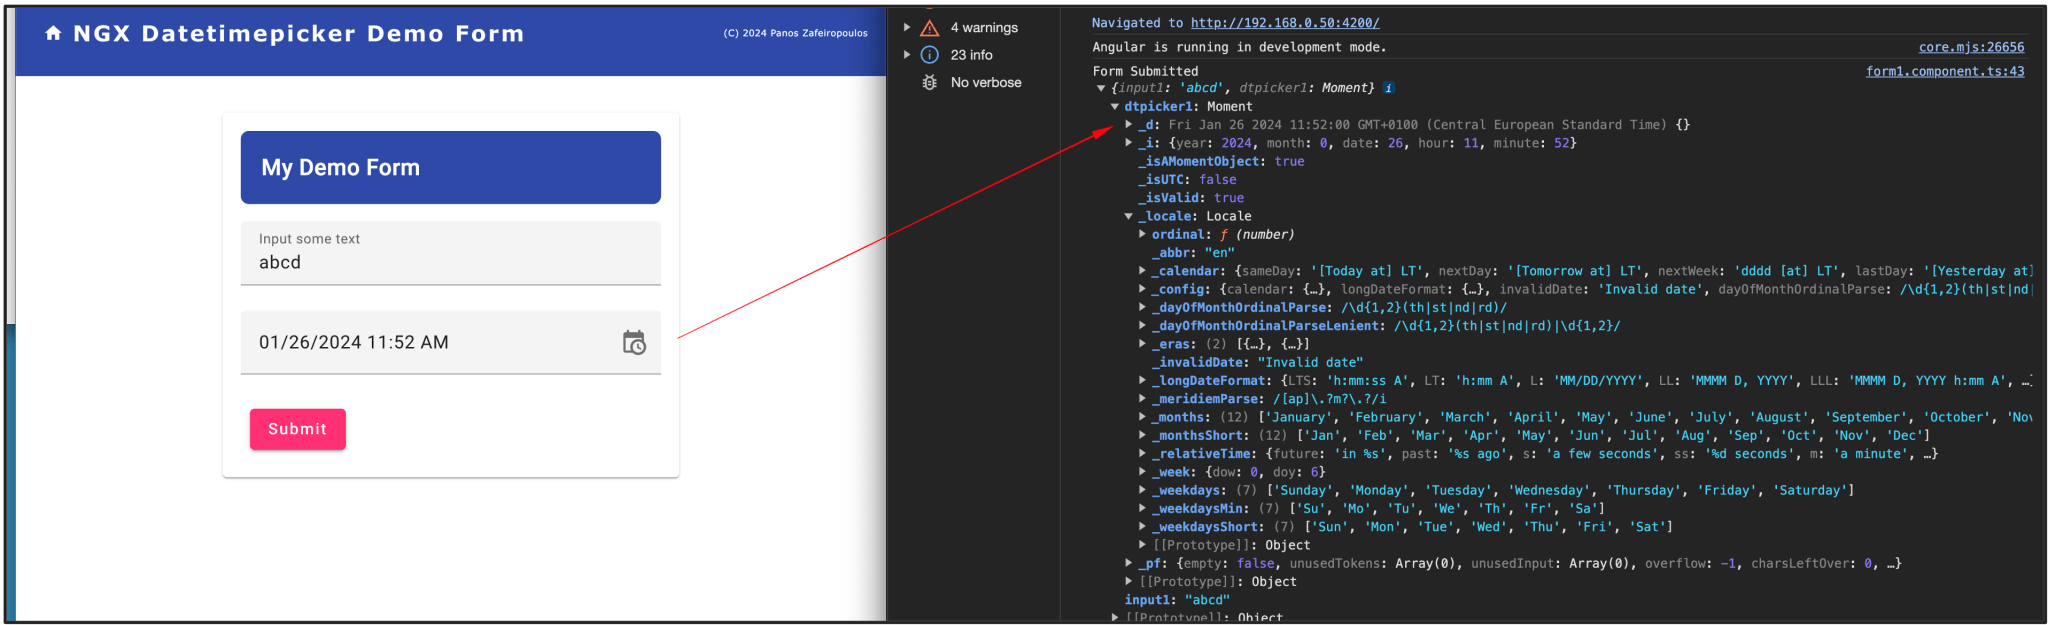Click the home icon in header
2048x625 pixels.
(53, 34)
